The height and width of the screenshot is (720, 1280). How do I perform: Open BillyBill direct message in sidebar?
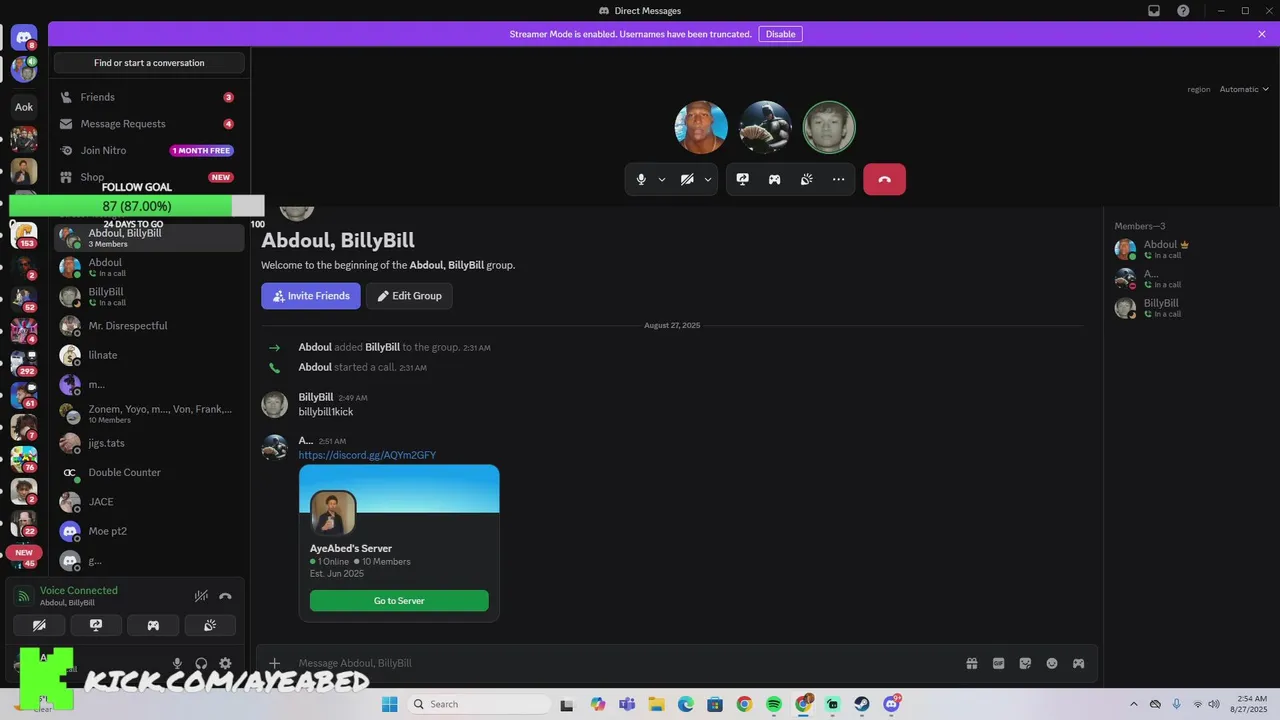pos(149,297)
